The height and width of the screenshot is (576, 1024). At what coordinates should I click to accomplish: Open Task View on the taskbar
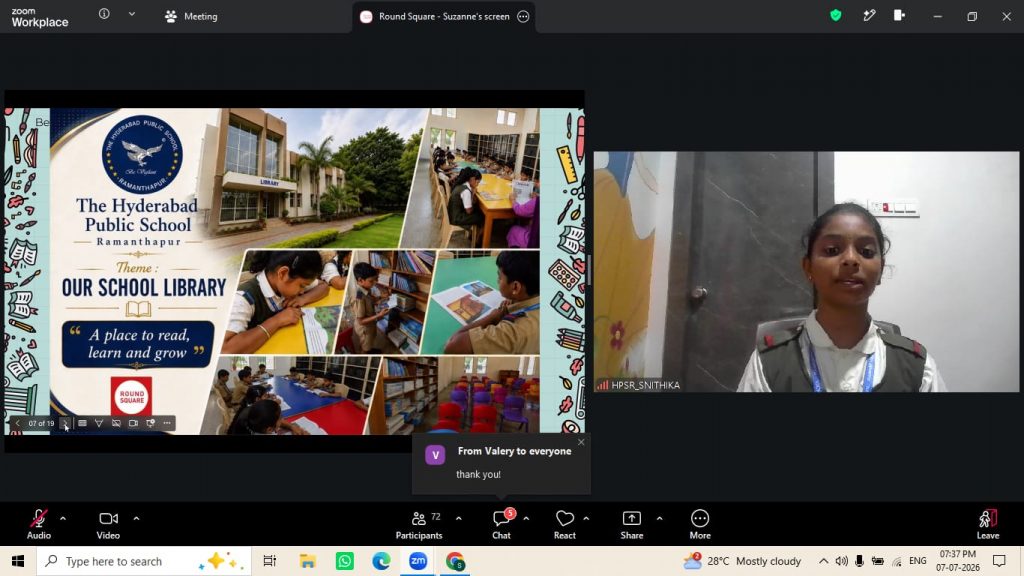point(269,561)
